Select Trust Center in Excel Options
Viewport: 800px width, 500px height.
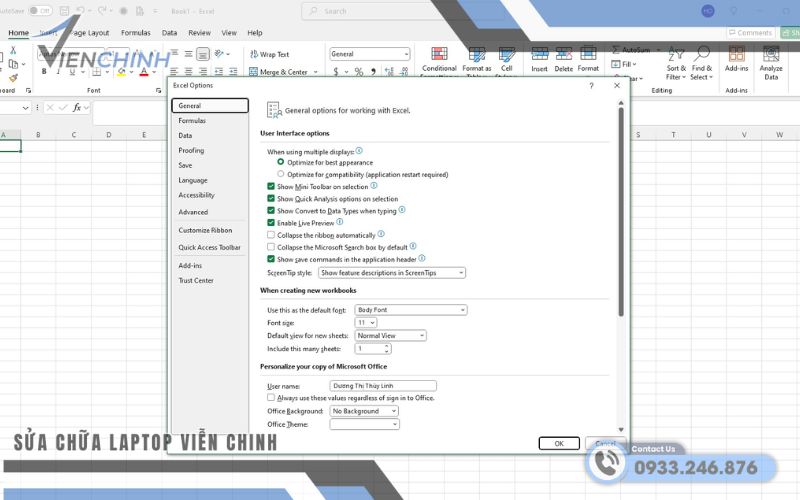[210, 281]
